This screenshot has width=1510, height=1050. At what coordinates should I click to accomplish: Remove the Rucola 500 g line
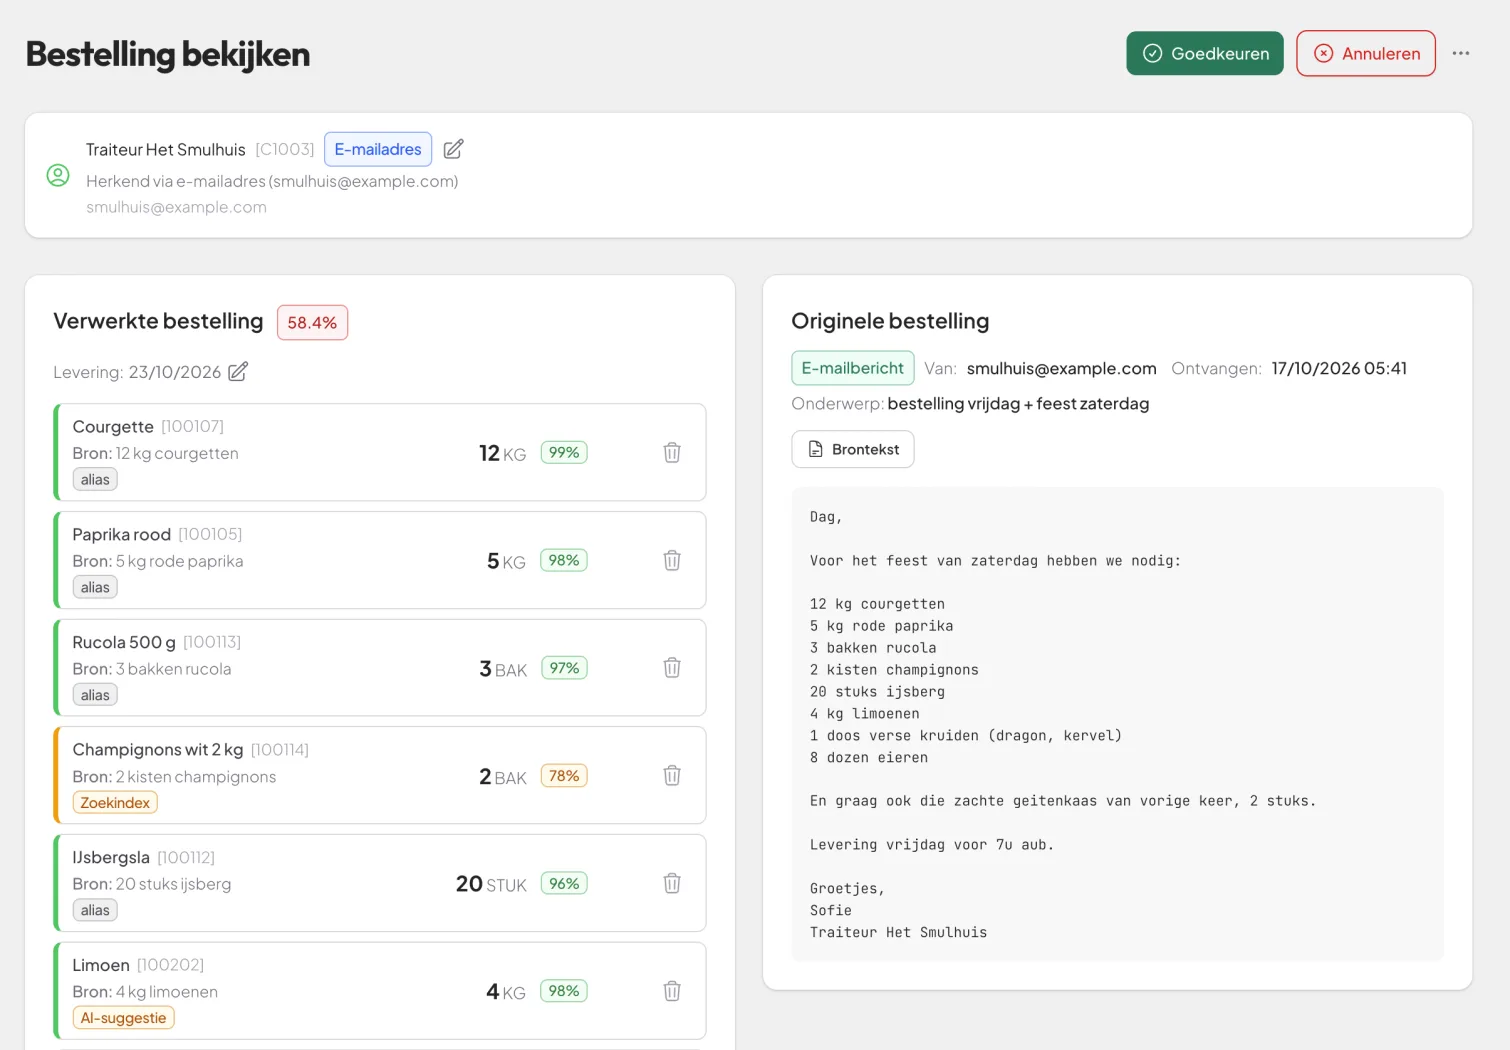coord(672,668)
